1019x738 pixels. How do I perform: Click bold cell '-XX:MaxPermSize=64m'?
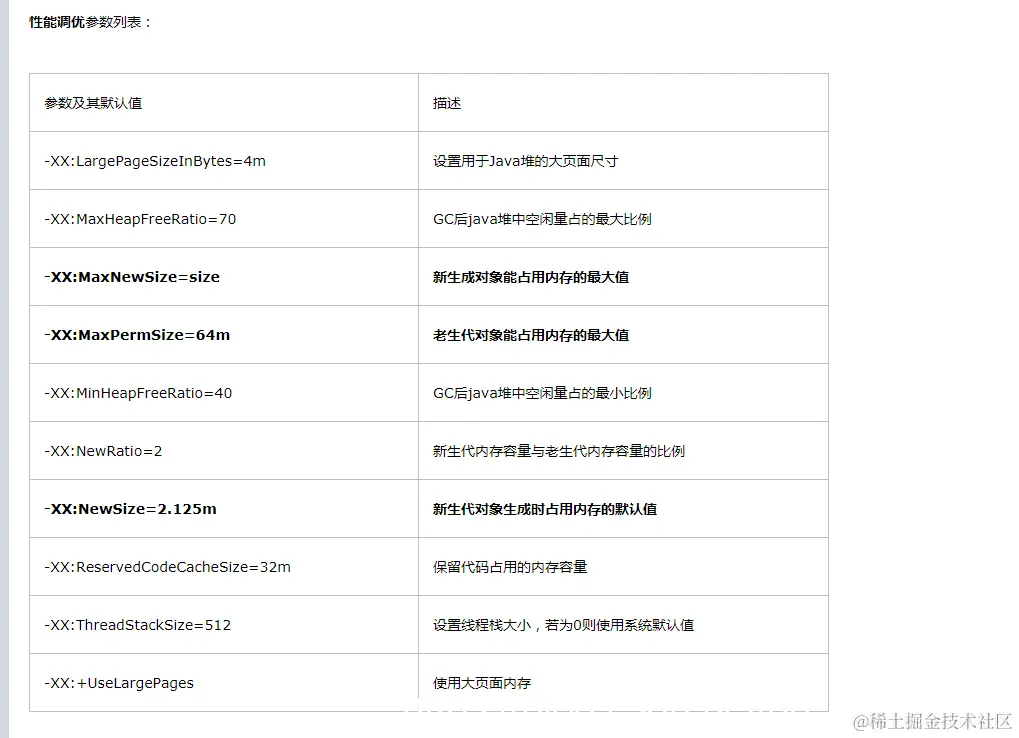[137, 335]
